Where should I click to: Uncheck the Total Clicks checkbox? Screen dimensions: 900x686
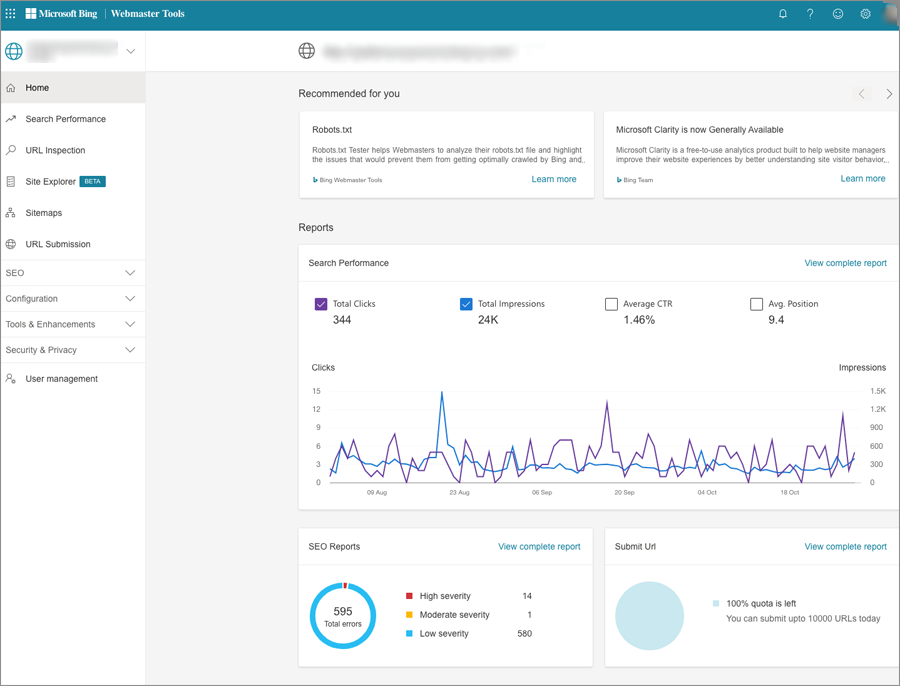(321, 304)
